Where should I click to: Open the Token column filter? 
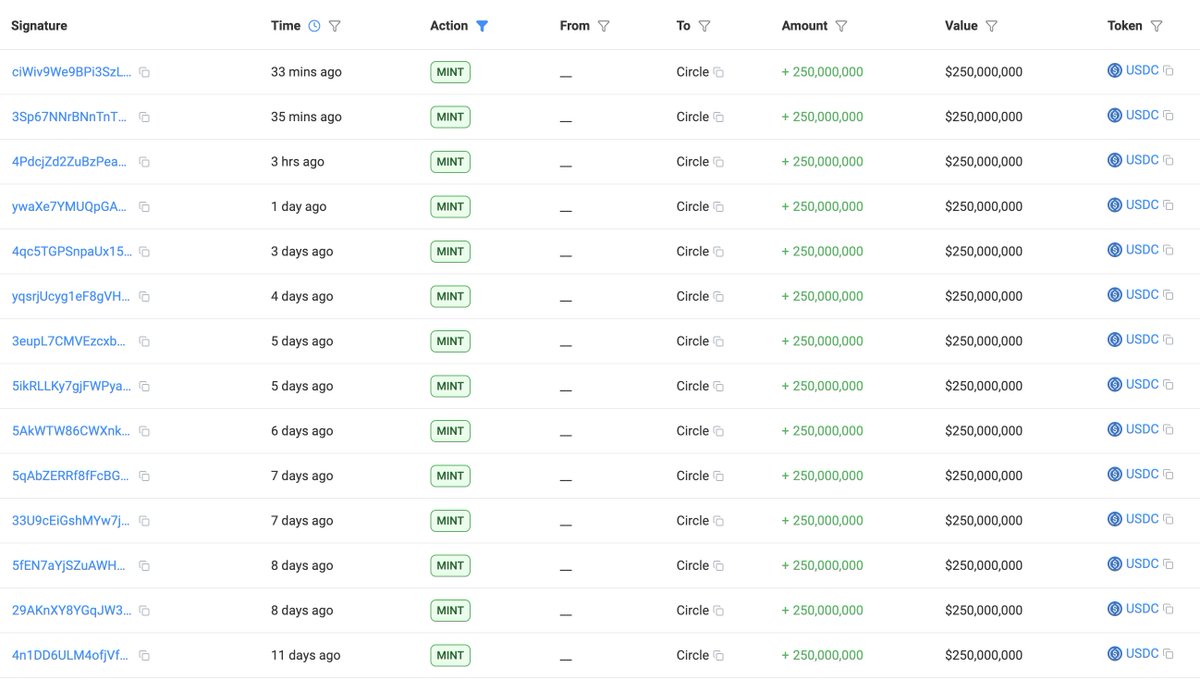tap(1156, 26)
